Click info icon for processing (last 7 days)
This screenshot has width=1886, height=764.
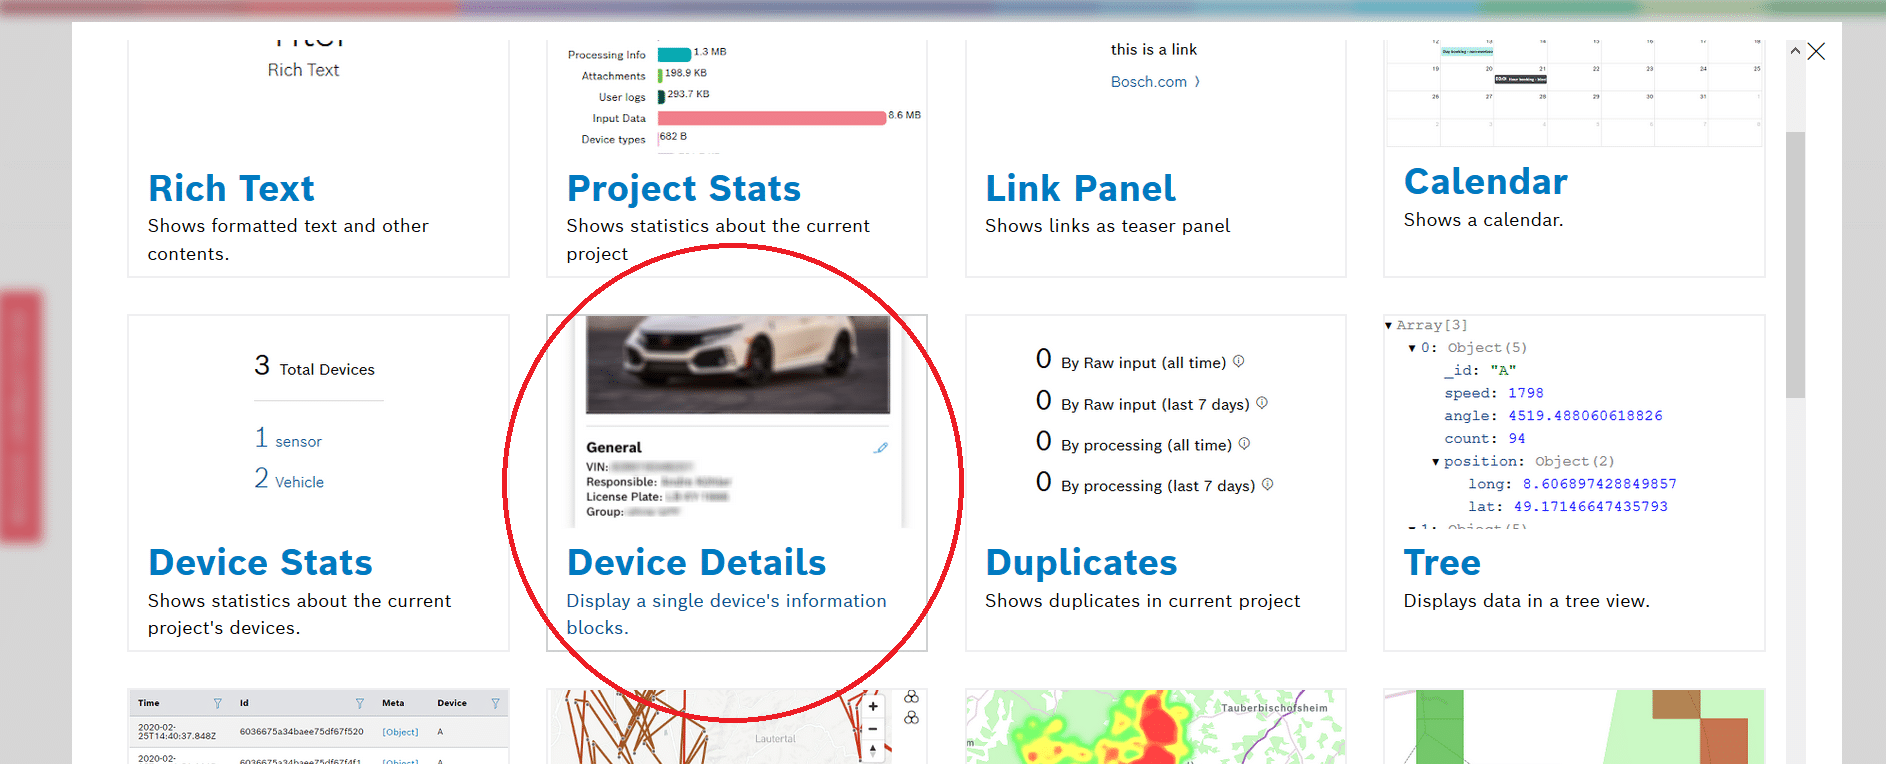point(1267,485)
